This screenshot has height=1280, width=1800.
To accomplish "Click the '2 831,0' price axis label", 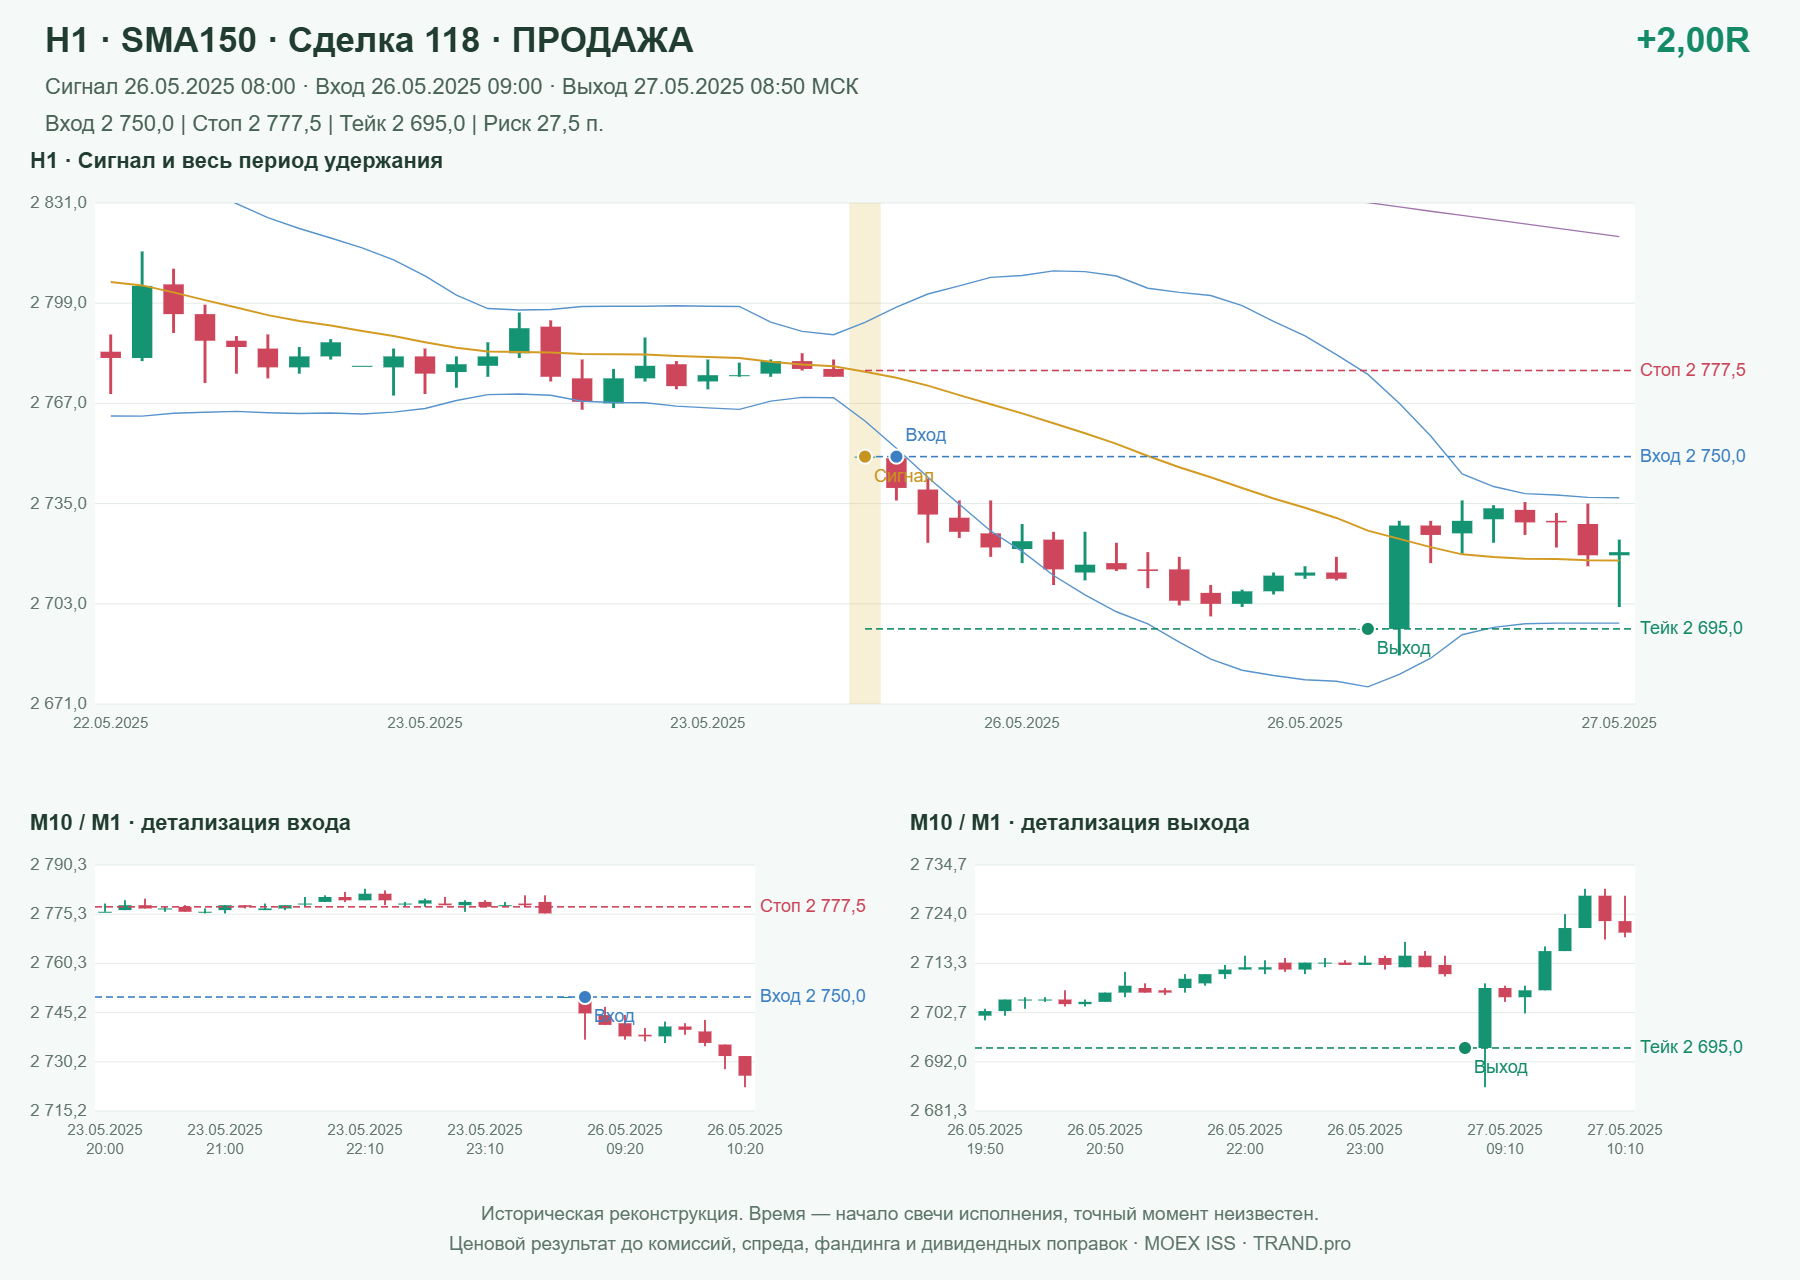I will [58, 203].
